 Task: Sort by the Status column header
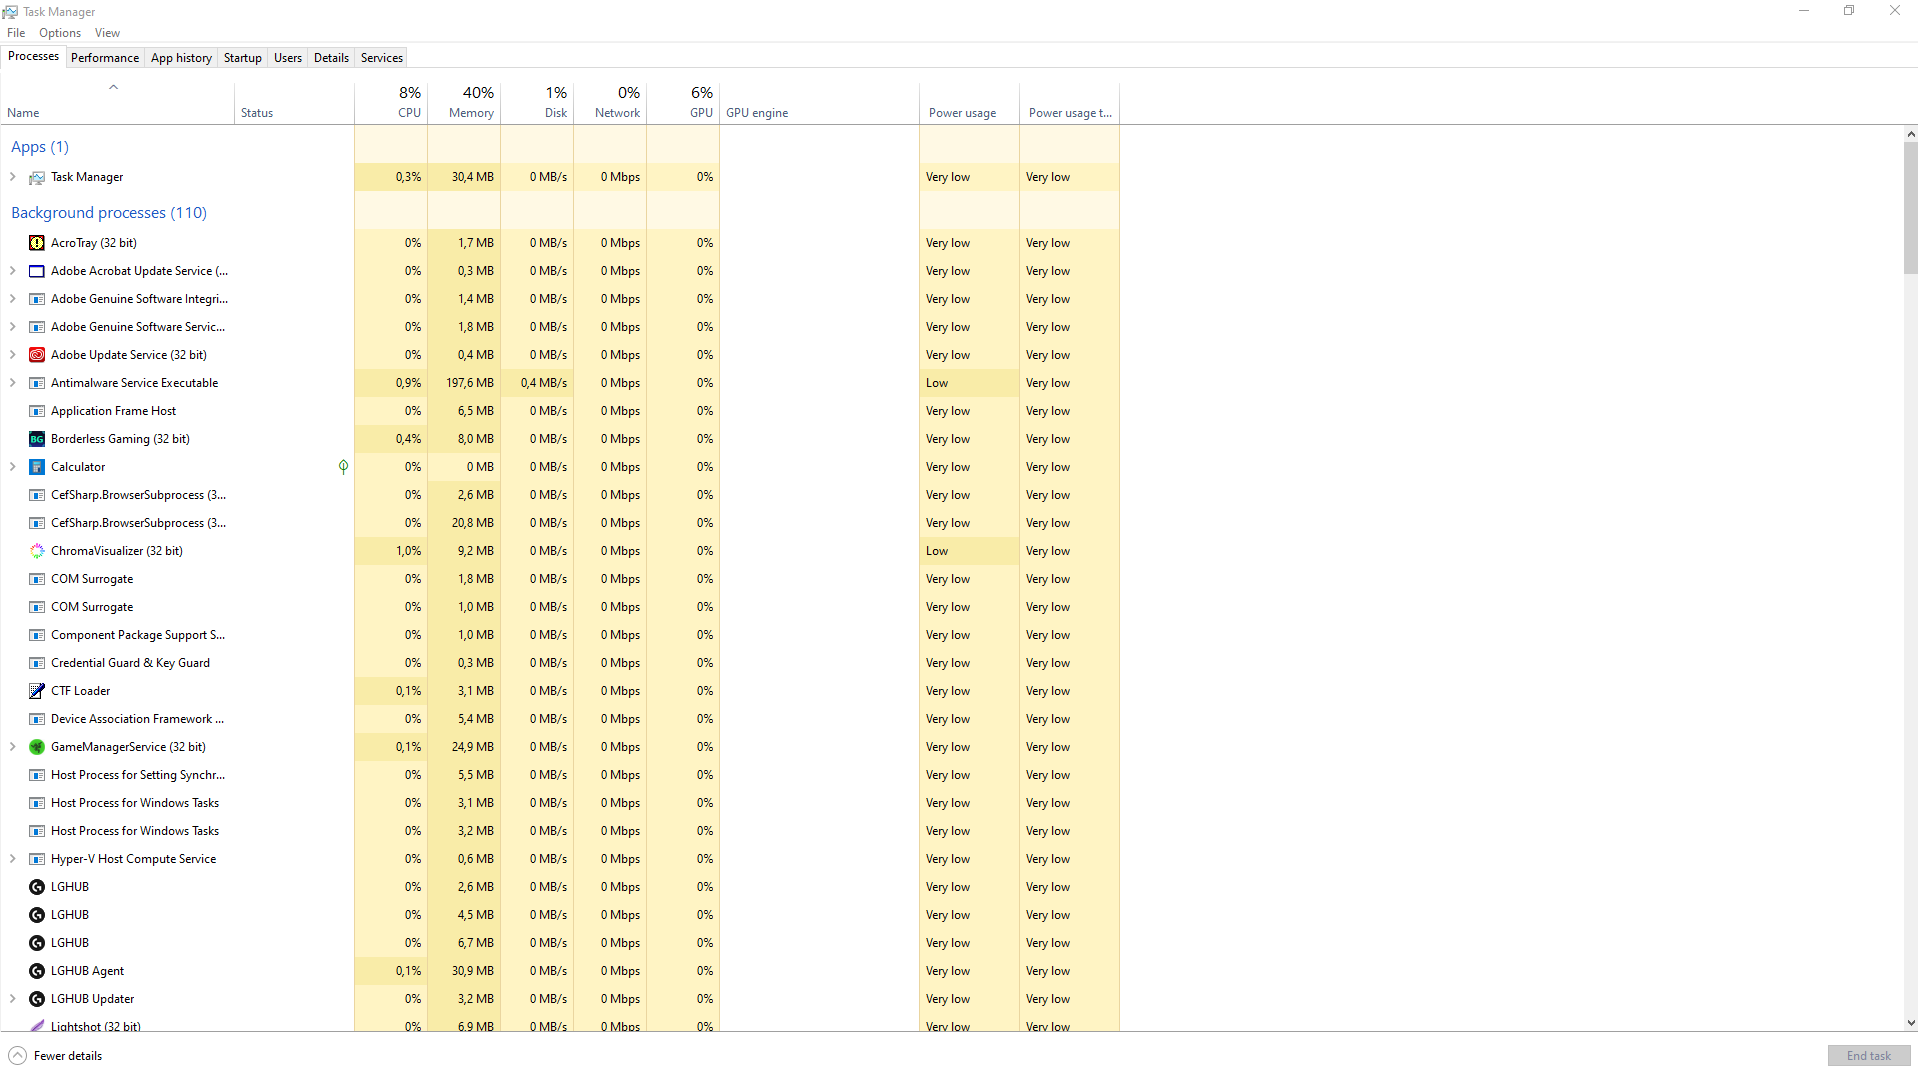point(295,102)
